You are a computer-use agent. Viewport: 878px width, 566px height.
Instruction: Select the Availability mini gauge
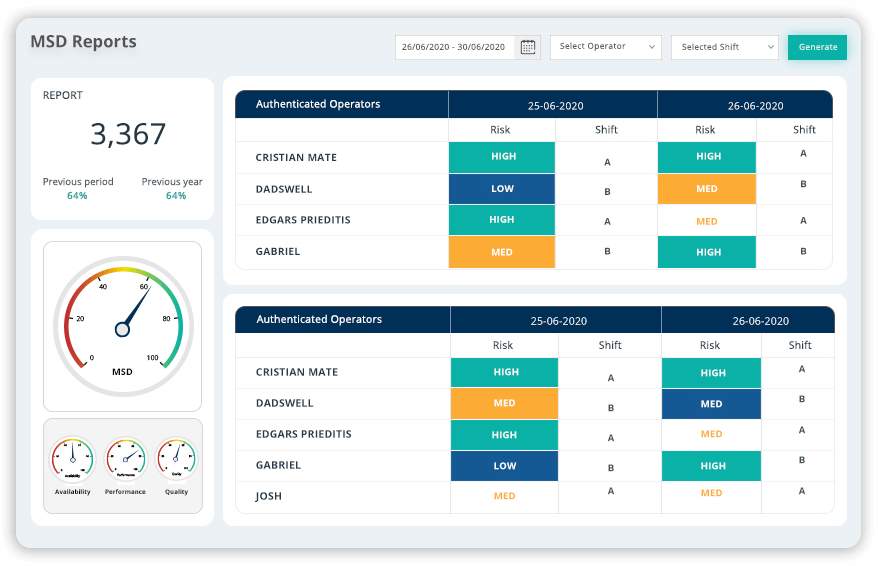click(x=72, y=460)
